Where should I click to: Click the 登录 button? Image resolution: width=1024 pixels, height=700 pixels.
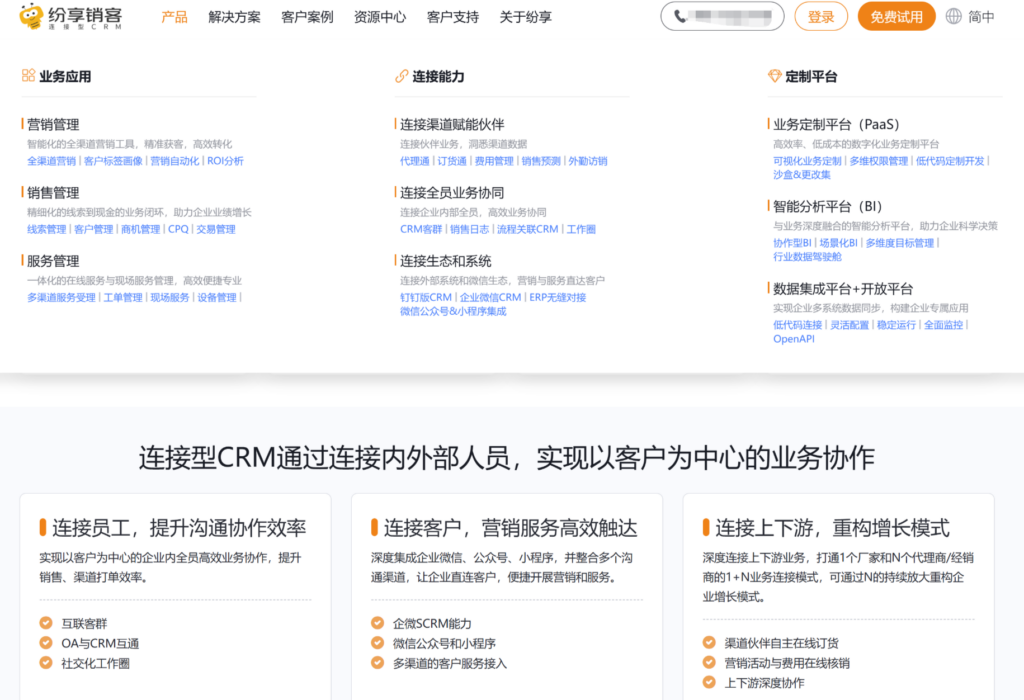(820, 16)
